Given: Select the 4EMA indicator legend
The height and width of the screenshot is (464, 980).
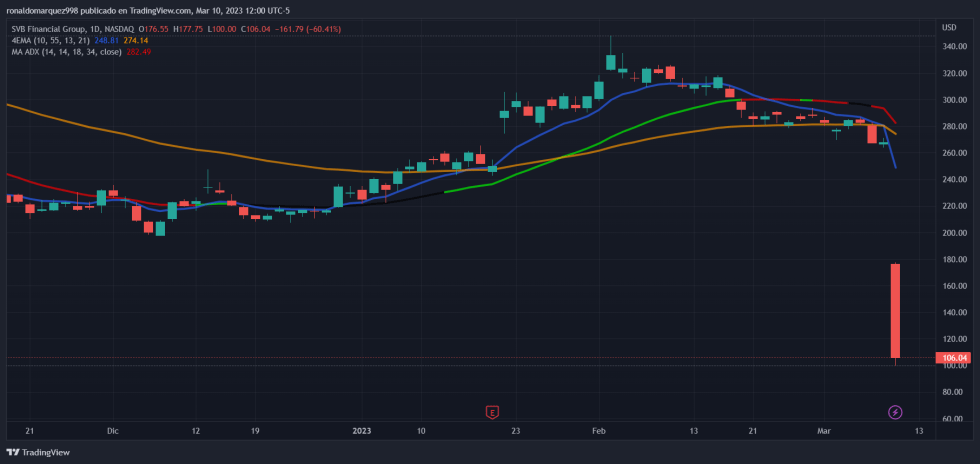Looking at the screenshot, I should [x=50, y=40].
